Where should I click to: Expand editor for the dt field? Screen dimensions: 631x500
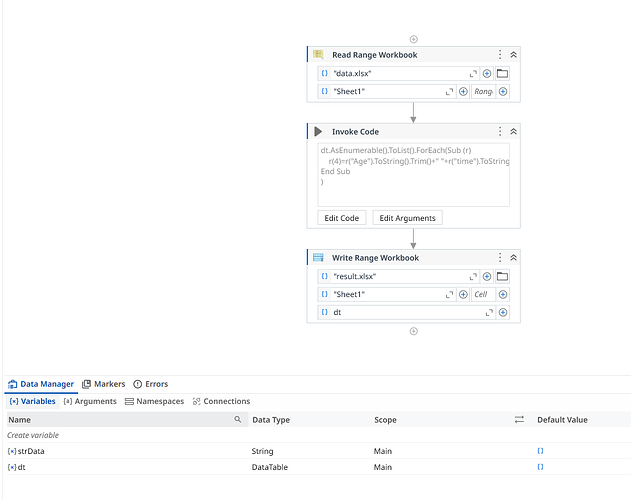[489, 313]
